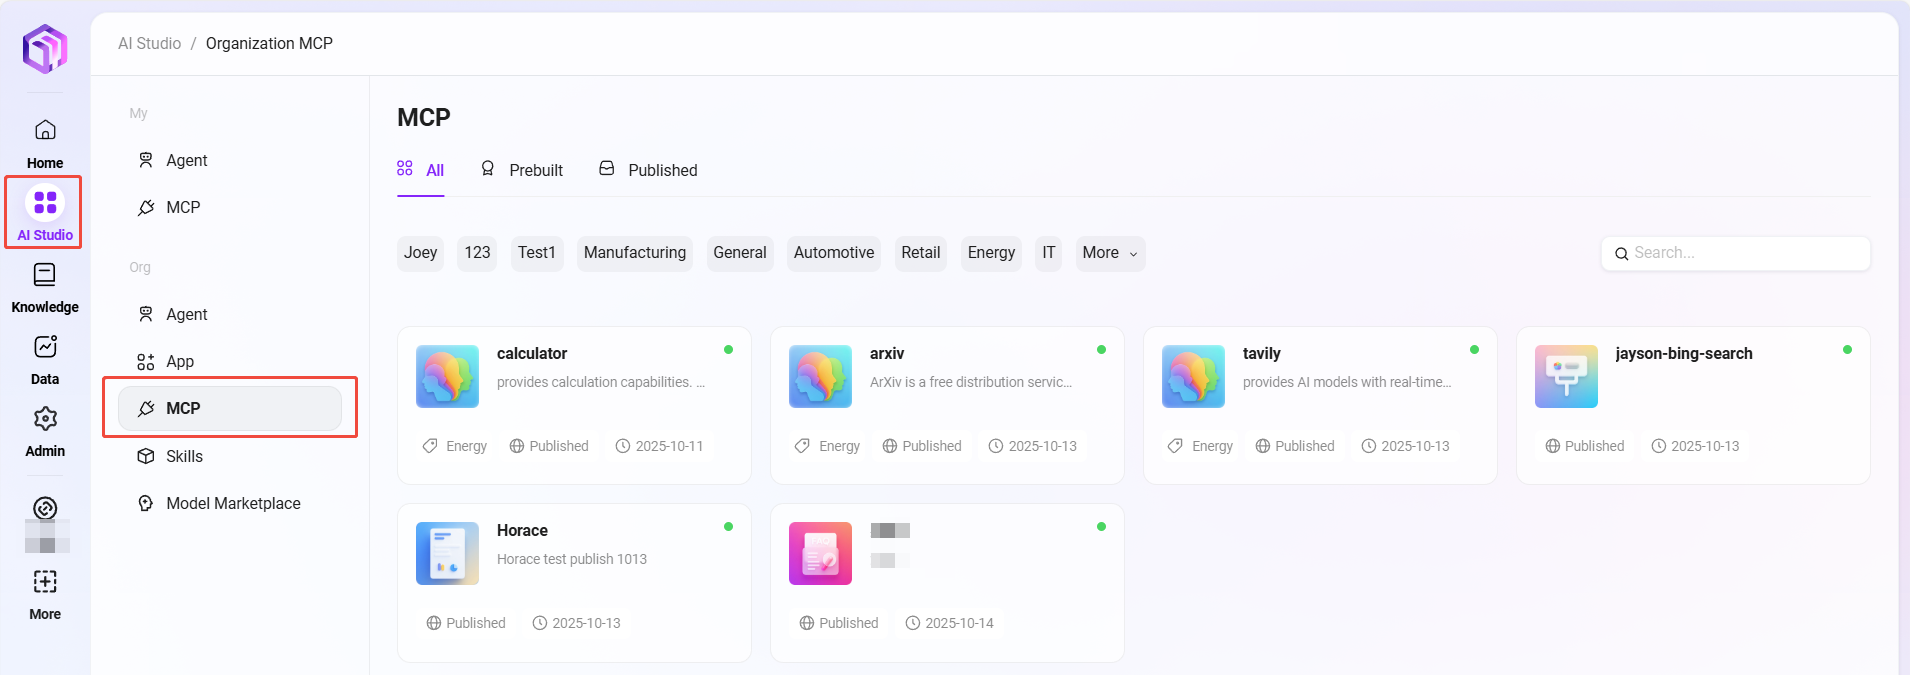
Task: Click the app logo at top left
Action: point(45,48)
